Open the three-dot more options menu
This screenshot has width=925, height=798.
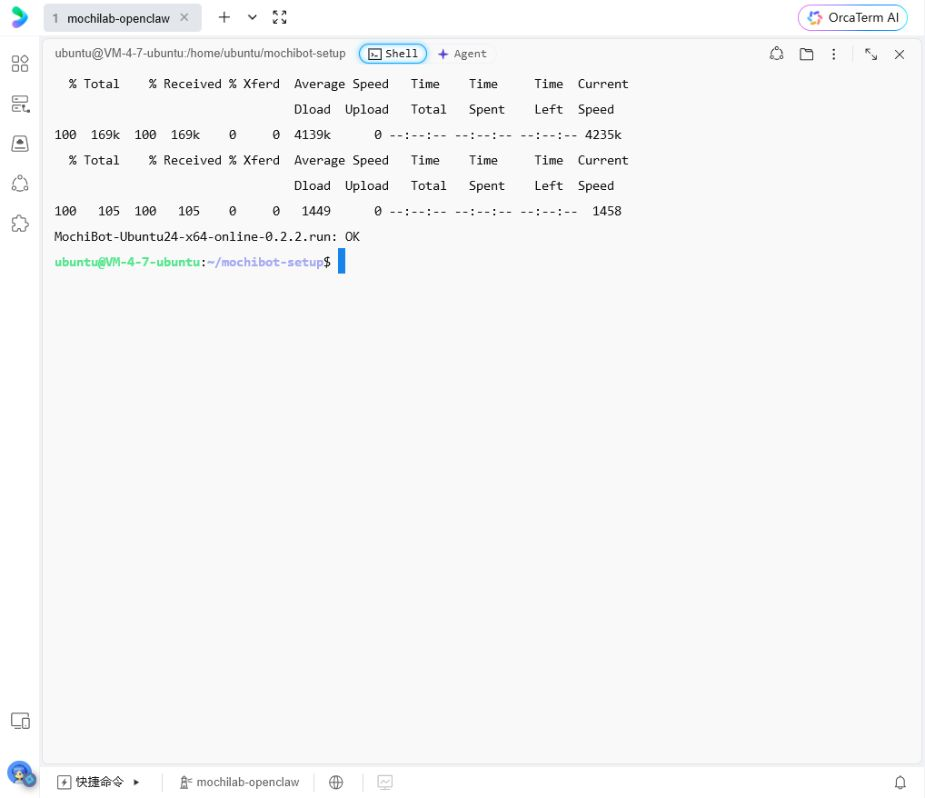click(x=834, y=54)
